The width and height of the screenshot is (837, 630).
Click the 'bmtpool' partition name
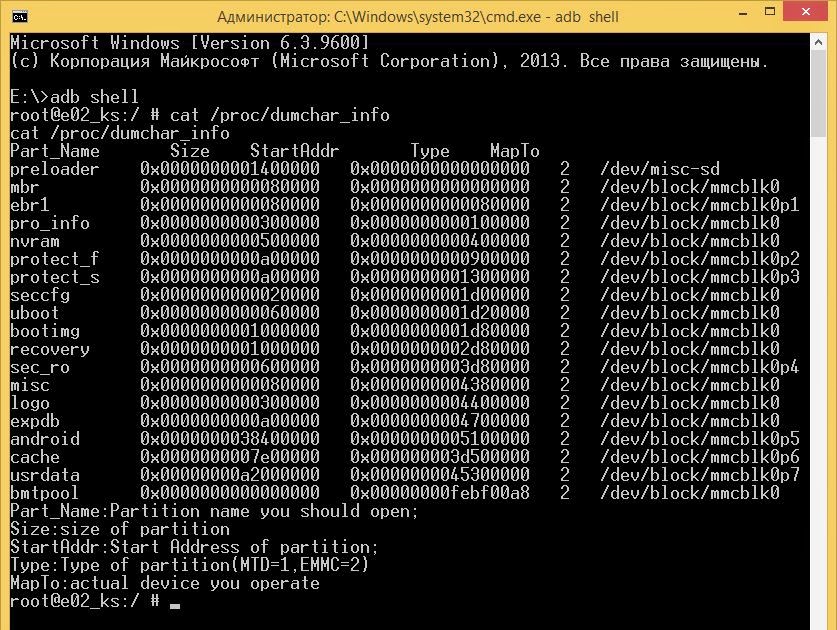[45, 493]
